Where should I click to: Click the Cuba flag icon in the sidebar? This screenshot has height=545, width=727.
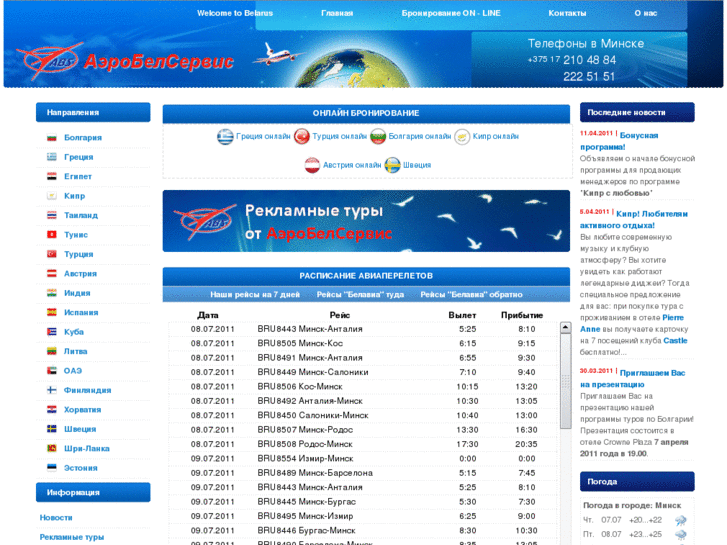click(51, 332)
